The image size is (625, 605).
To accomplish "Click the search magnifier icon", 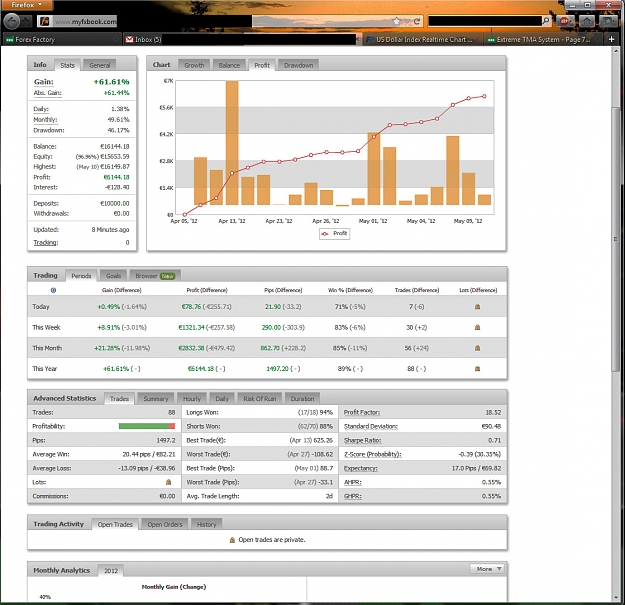I will (x=545, y=20).
